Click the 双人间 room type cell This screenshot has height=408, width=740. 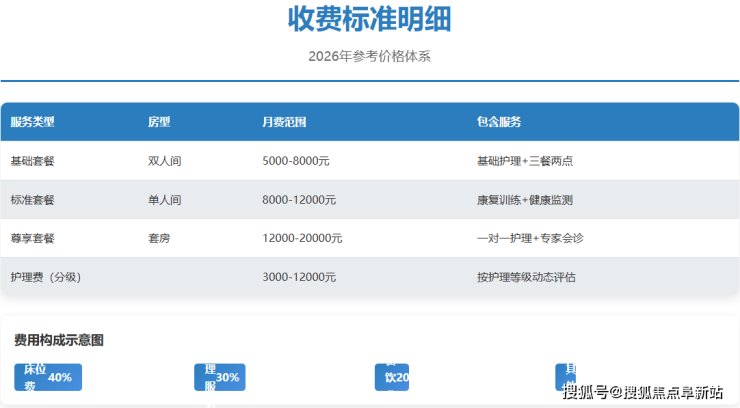pos(164,161)
